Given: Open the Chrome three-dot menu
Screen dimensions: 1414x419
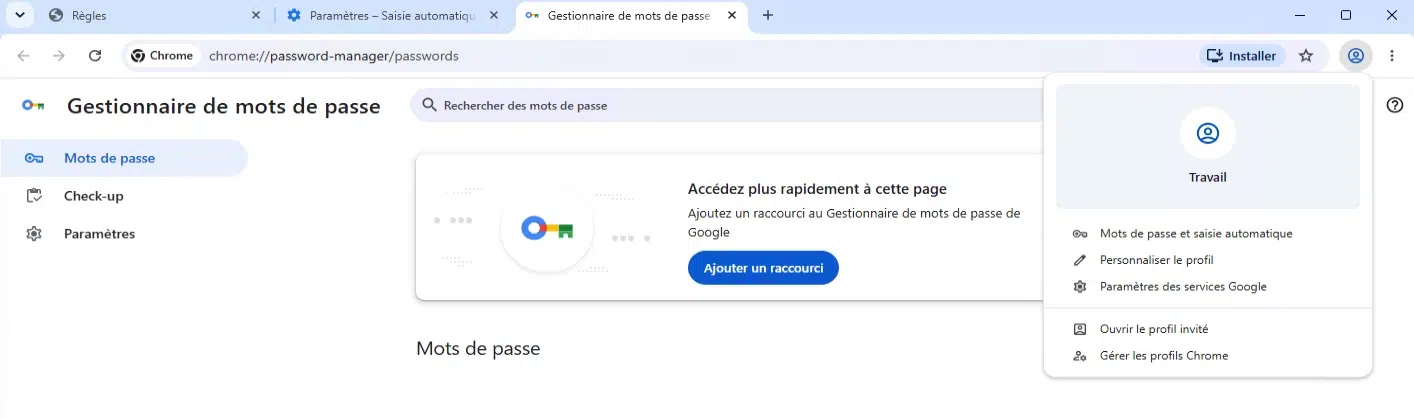Looking at the screenshot, I should point(1392,56).
